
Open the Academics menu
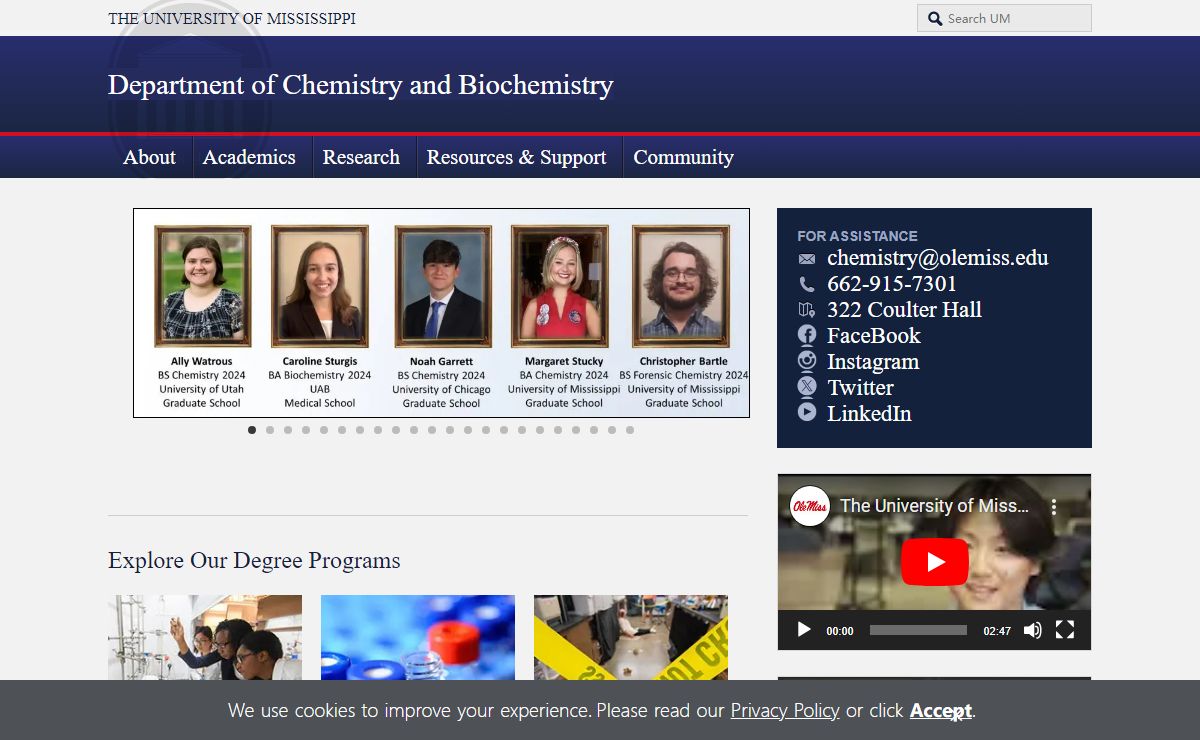(x=249, y=157)
